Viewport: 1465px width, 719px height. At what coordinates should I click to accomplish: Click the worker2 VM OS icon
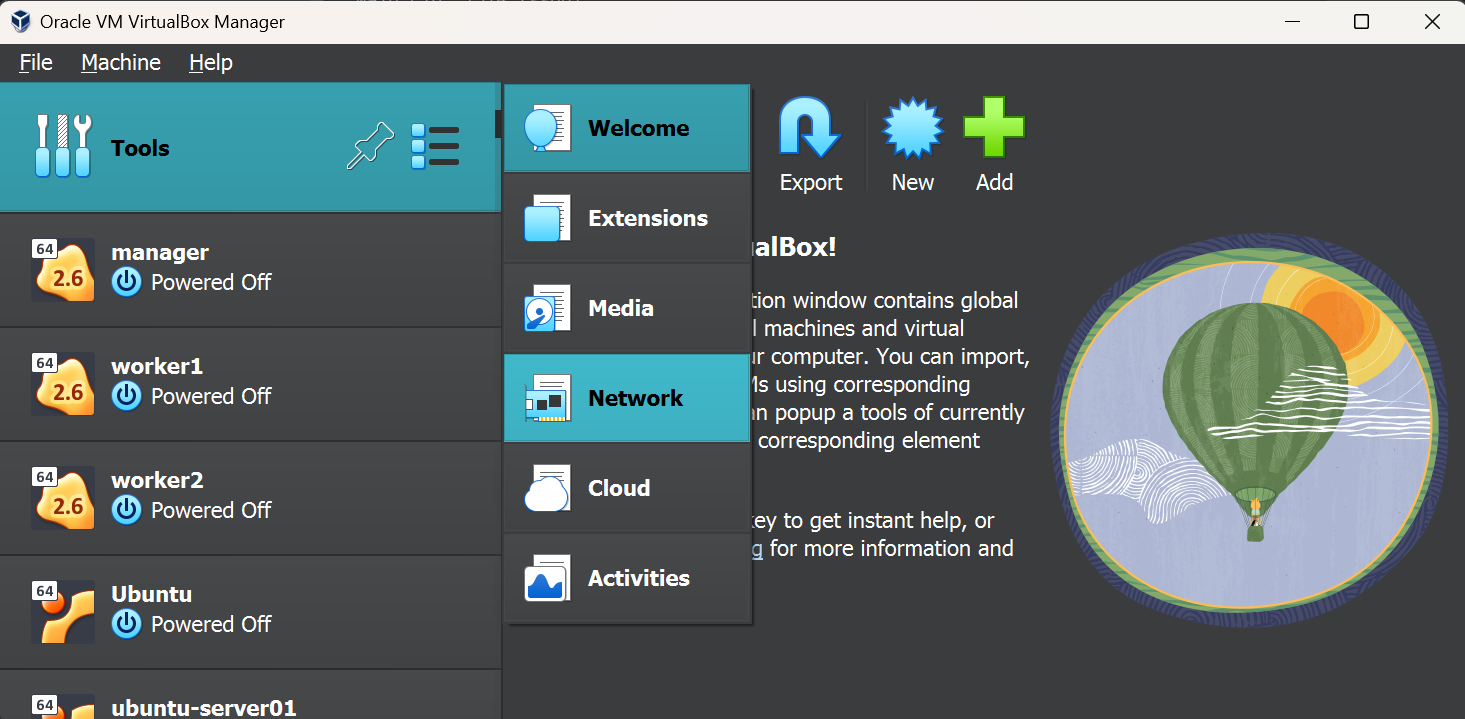point(64,497)
